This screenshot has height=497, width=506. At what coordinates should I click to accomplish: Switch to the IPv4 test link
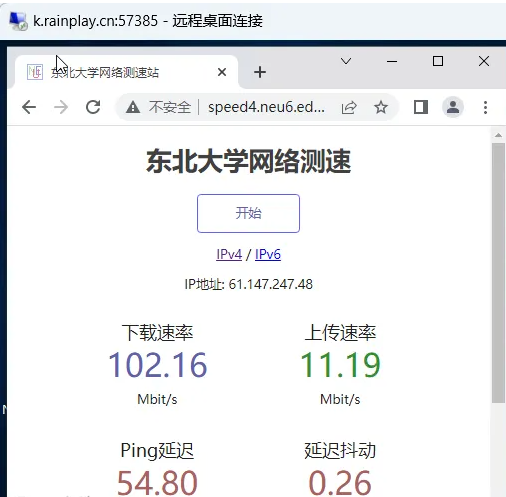(229, 254)
